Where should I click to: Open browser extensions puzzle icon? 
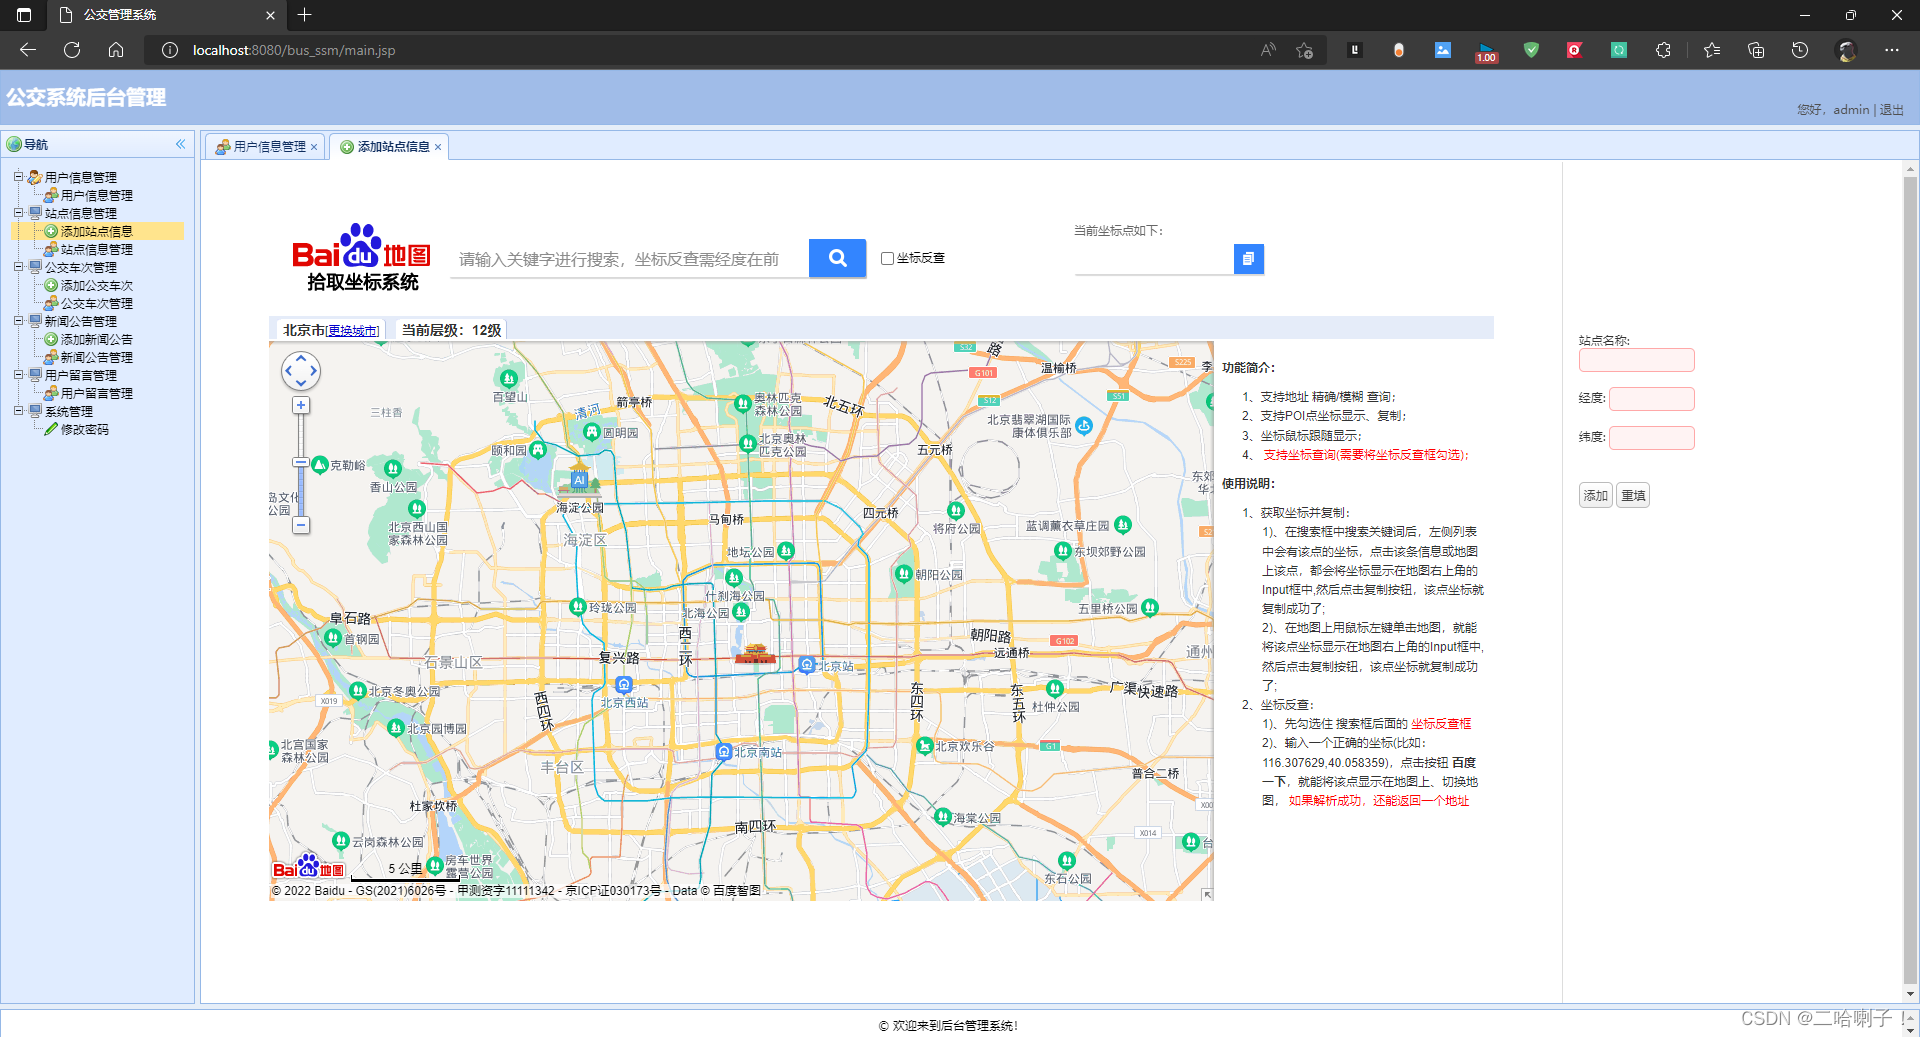pos(1663,50)
